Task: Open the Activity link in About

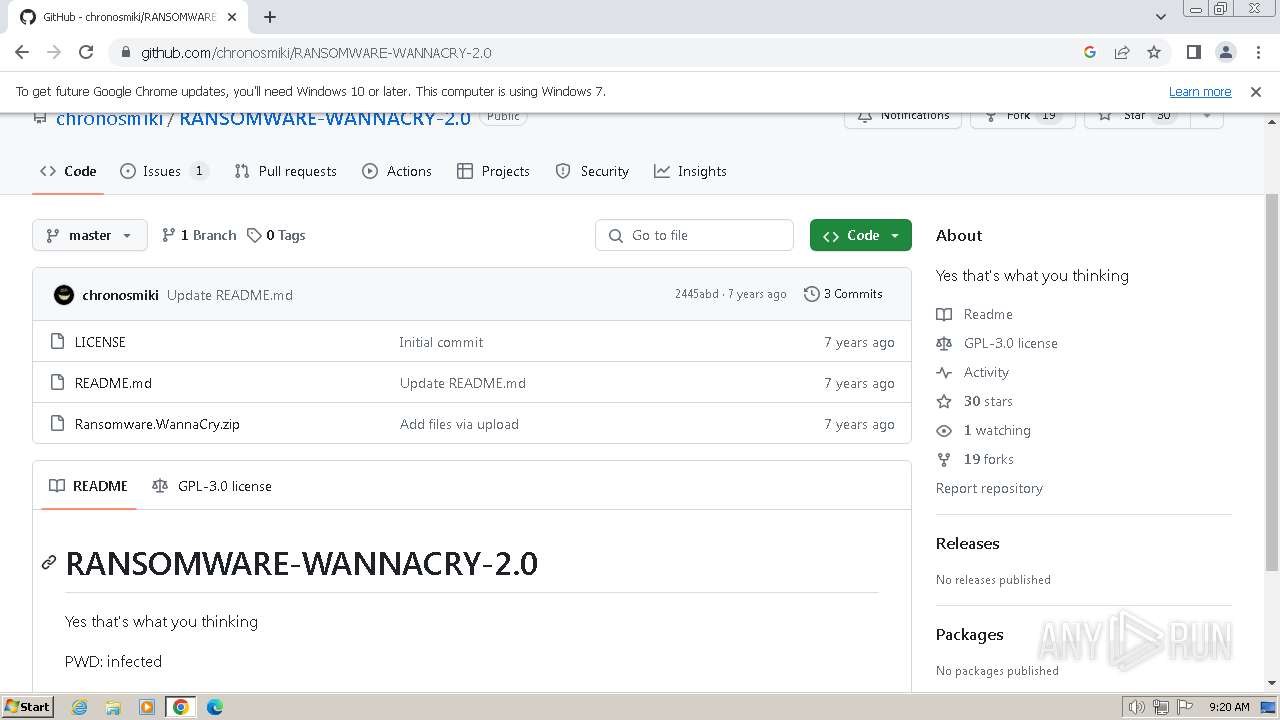Action: click(x=973, y=372)
